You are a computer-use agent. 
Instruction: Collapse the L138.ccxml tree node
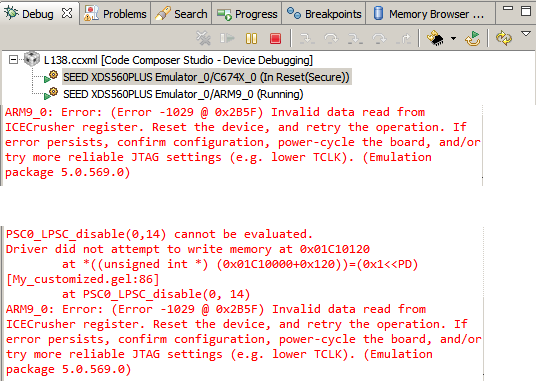[x=13, y=60]
